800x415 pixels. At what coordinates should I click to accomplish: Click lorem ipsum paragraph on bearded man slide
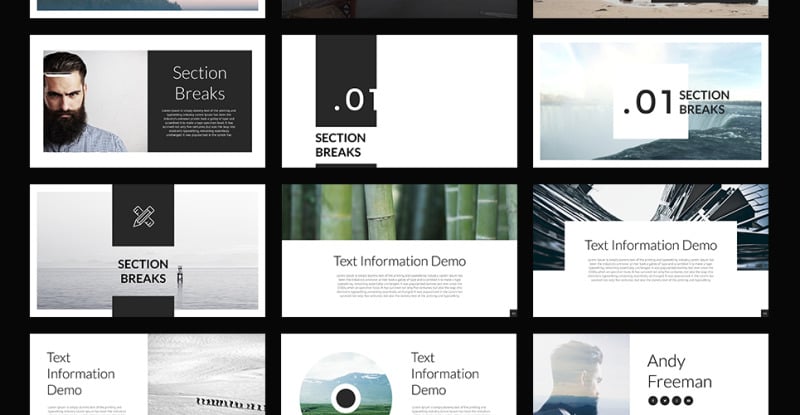199,123
